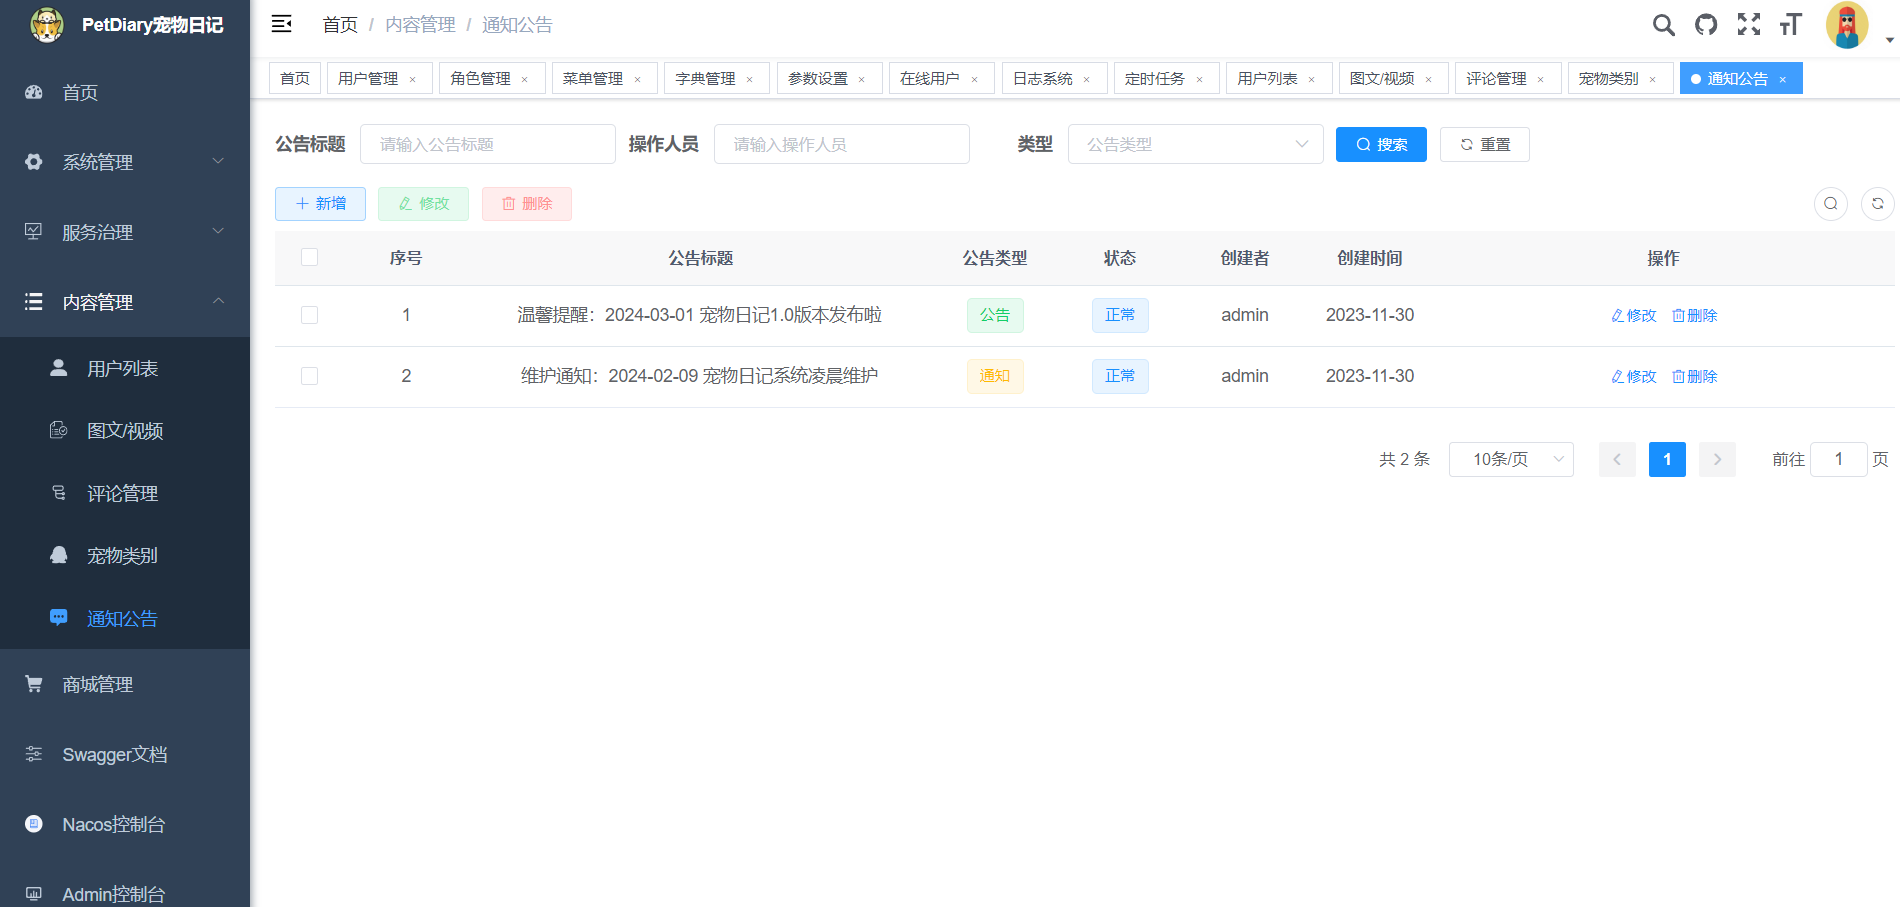Collapse the 内容管理 sidebar menu
1900x907 pixels.
[x=125, y=302]
